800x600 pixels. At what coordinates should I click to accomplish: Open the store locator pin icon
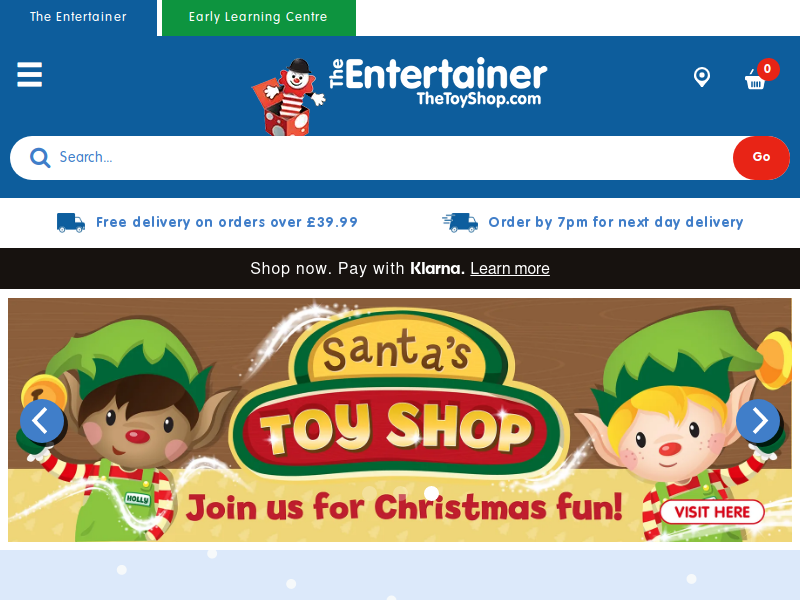[702, 77]
